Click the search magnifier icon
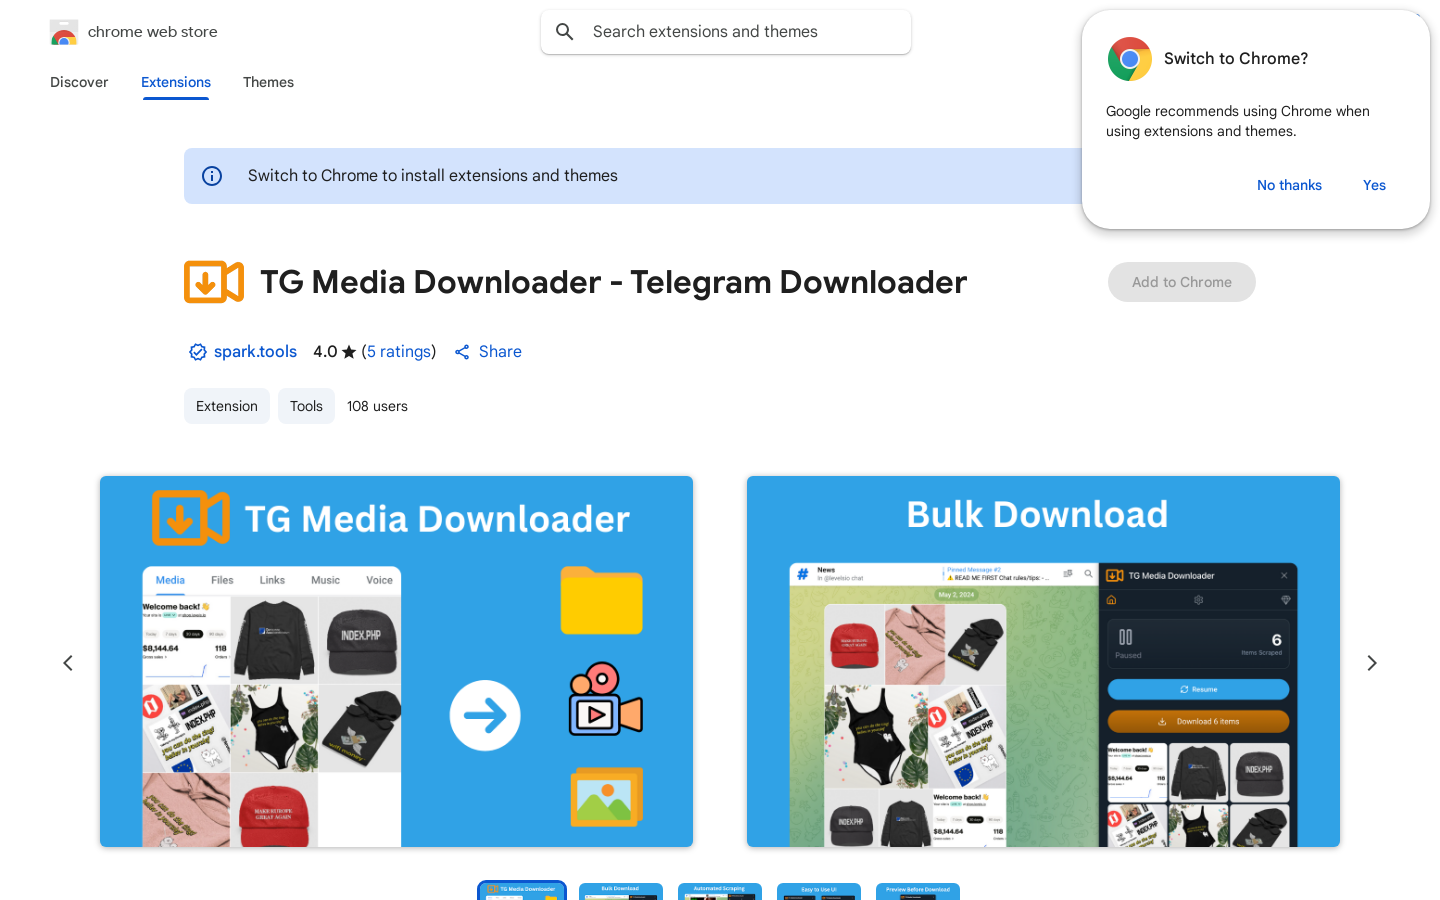This screenshot has height=900, width=1440. 565,32
